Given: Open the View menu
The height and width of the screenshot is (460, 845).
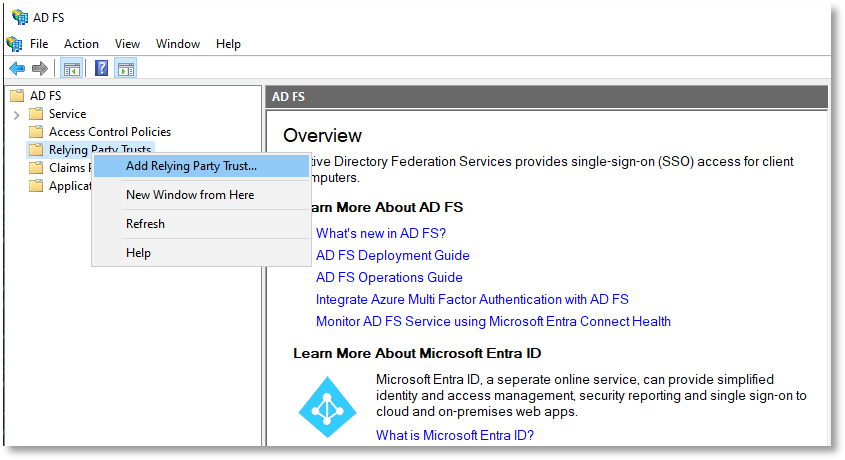Looking at the screenshot, I should (127, 44).
